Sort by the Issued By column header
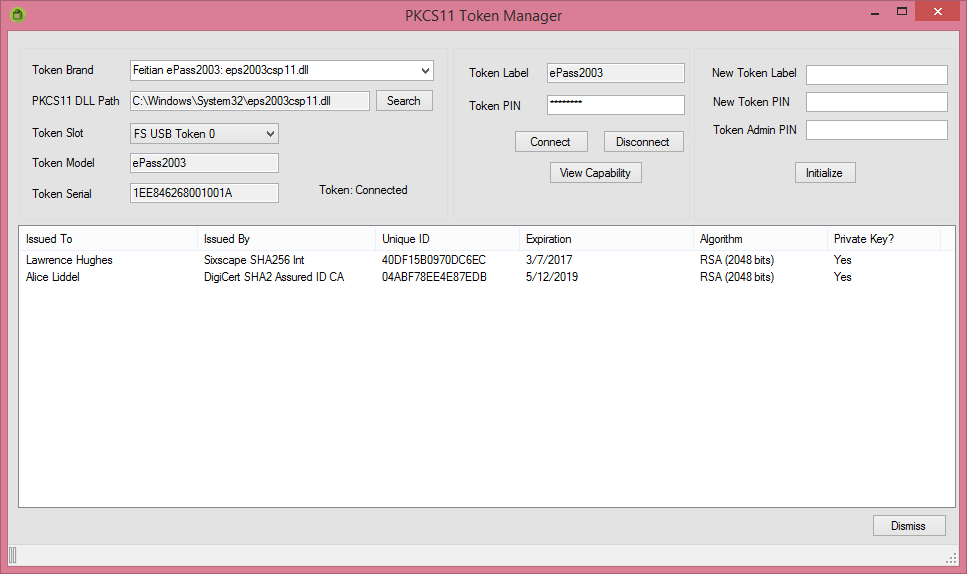Viewport: 967px width, 574px height. [286, 239]
